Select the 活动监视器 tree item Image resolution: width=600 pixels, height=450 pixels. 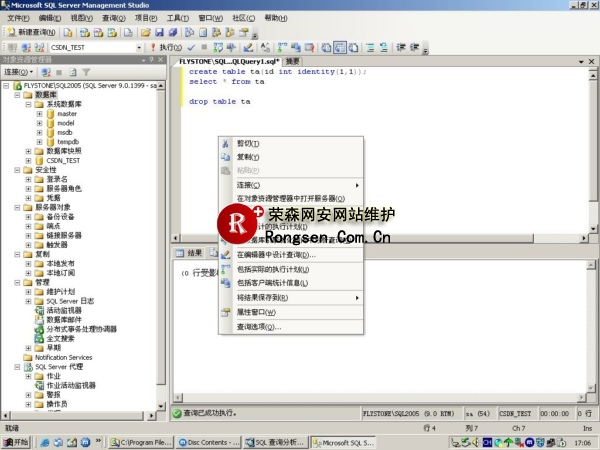click(x=64, y=310)
